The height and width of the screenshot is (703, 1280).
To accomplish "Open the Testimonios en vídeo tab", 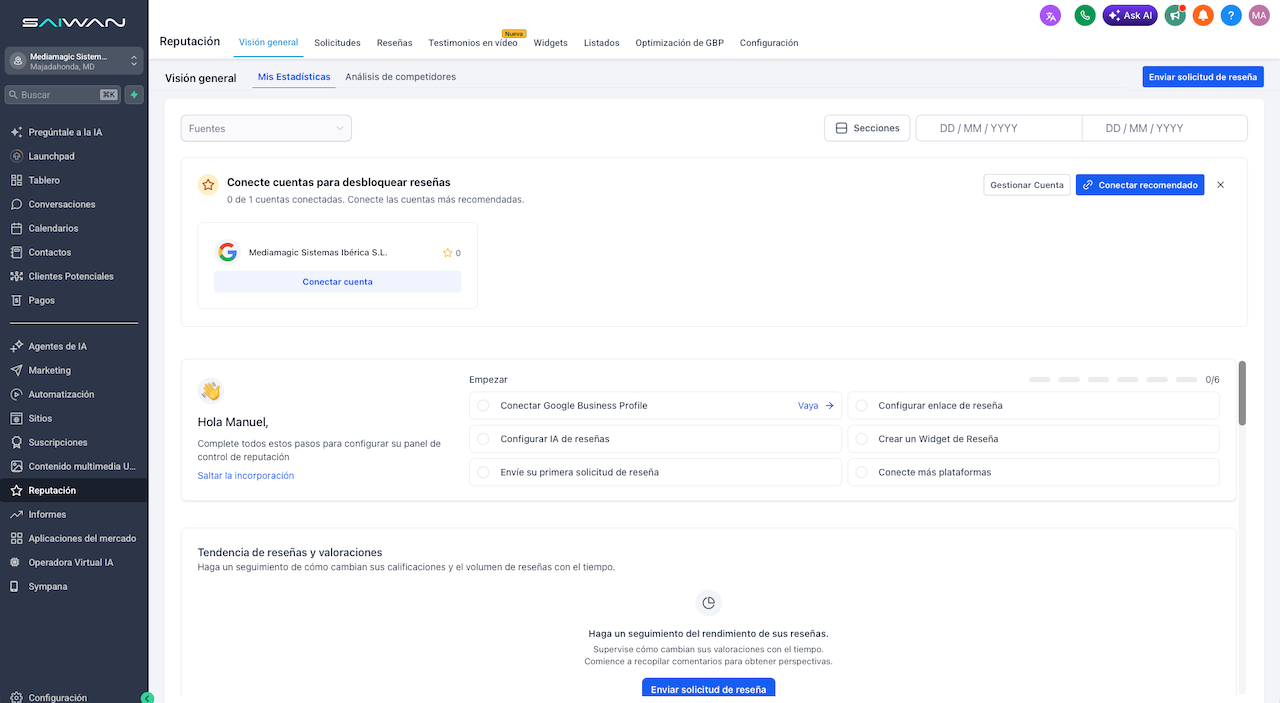I will pyautogui.click(x=473, y=43).
